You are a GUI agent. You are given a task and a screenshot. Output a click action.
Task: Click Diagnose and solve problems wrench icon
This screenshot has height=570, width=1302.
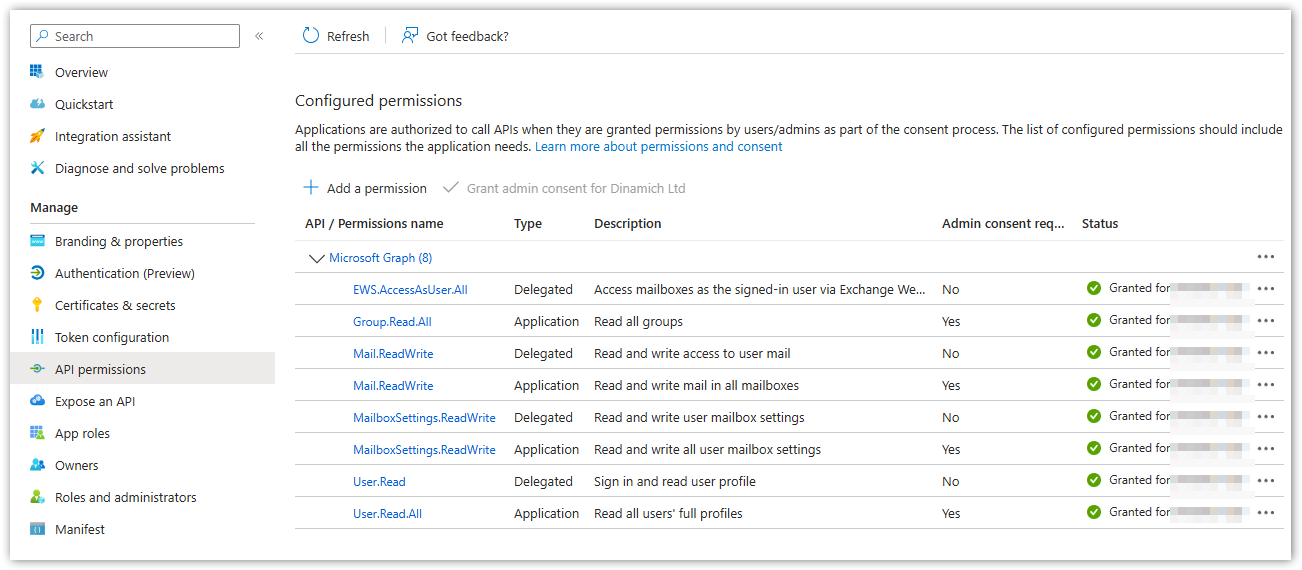coord(38,168)
